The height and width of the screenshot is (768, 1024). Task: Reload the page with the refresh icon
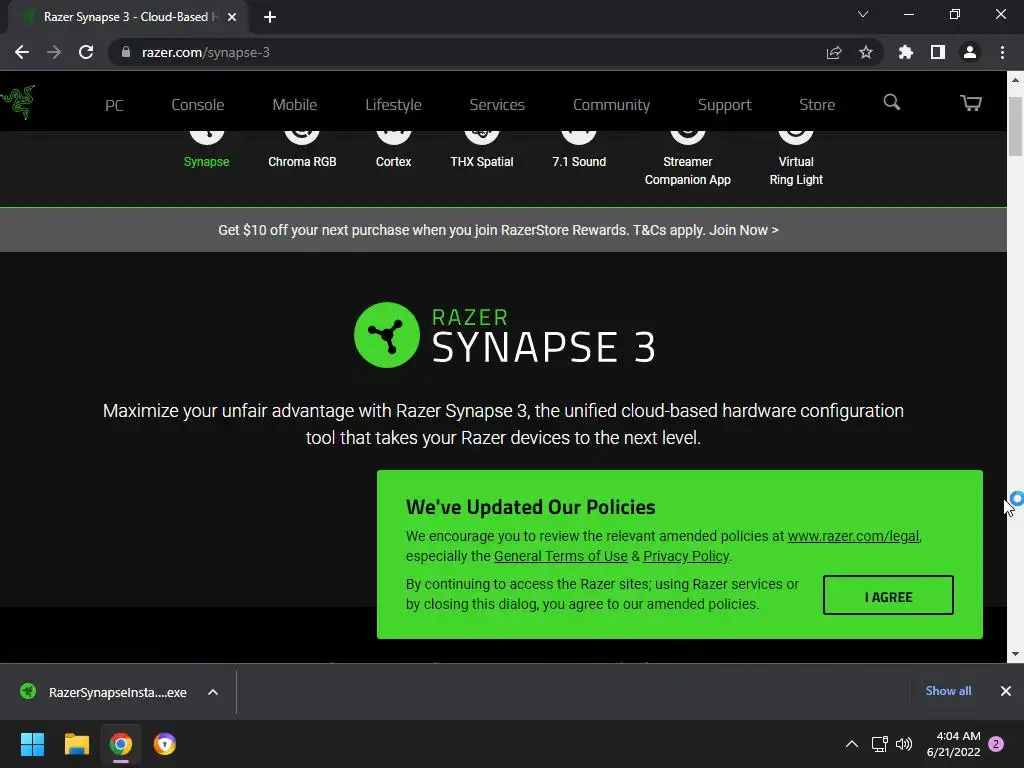coord(86,52)
